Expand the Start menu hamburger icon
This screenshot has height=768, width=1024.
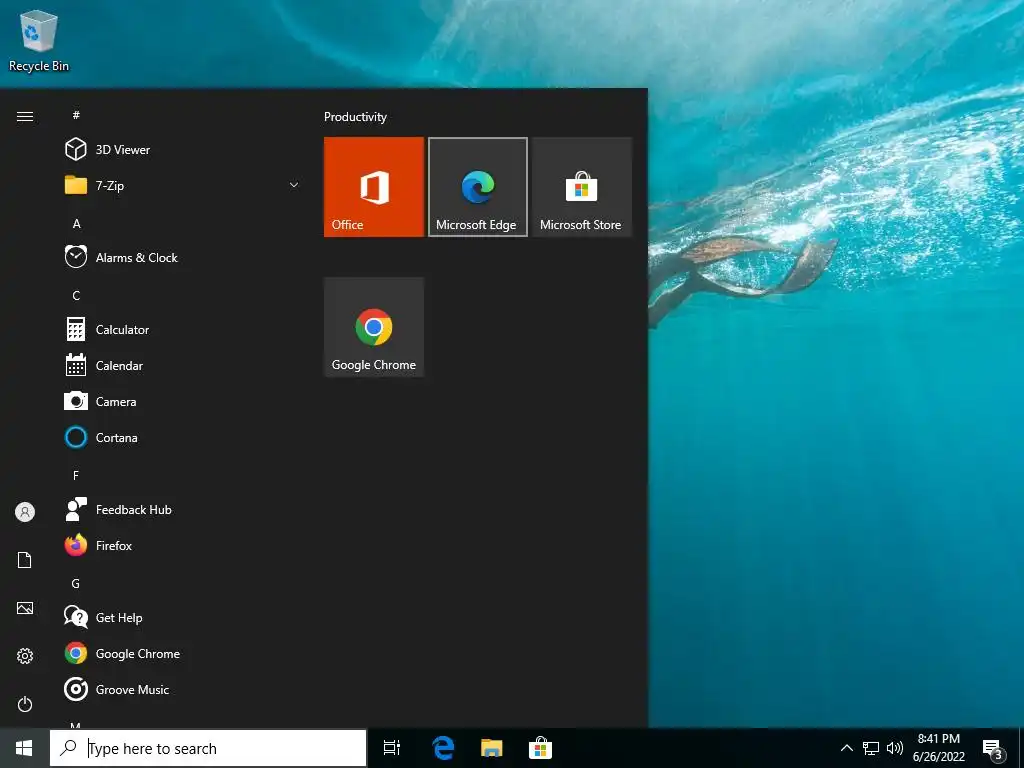(25, 116)
